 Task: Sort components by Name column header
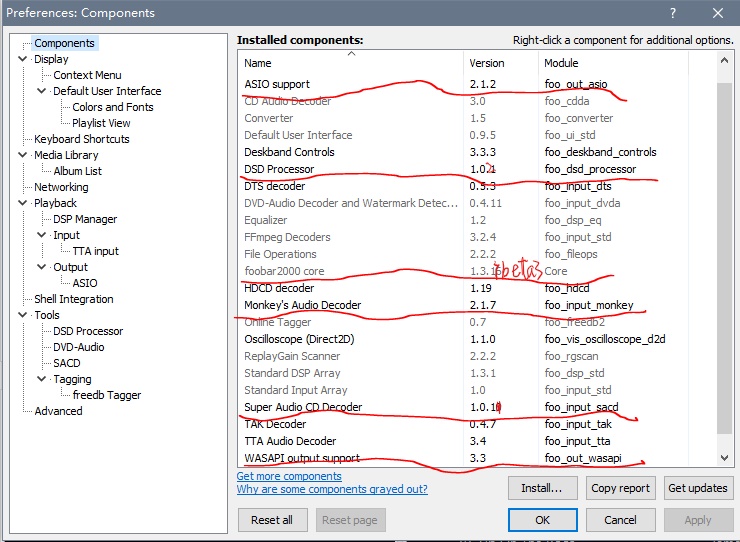(x=350, y=63)
